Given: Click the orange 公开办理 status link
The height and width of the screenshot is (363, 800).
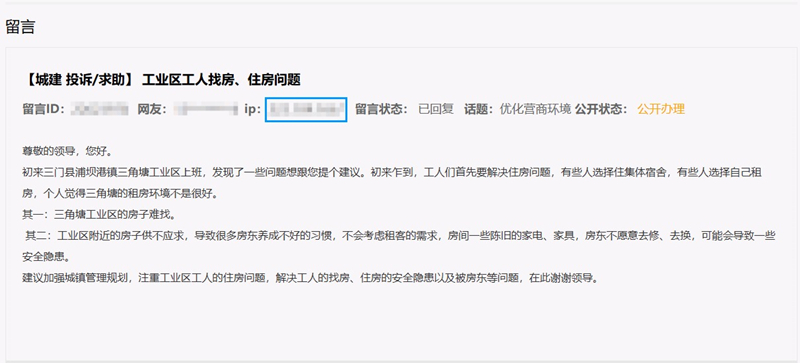Looking at the screenshot, I should coord(661,109).
